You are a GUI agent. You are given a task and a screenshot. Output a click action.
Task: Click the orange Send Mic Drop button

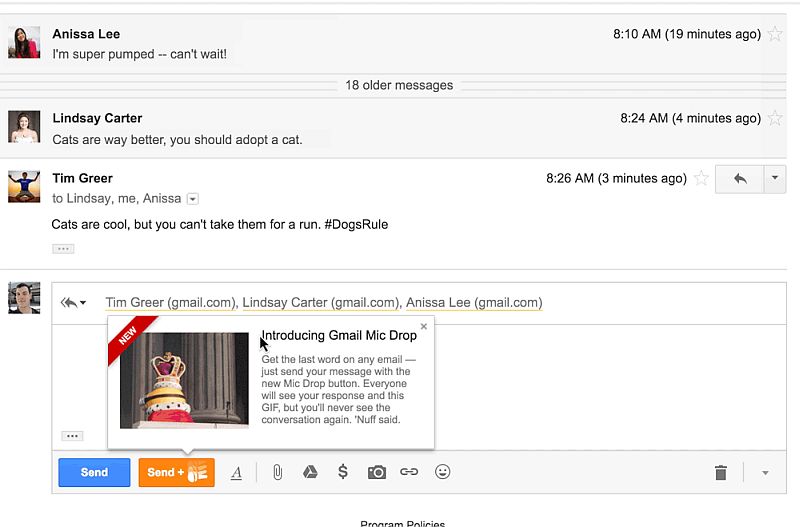[x=176, y=472]
